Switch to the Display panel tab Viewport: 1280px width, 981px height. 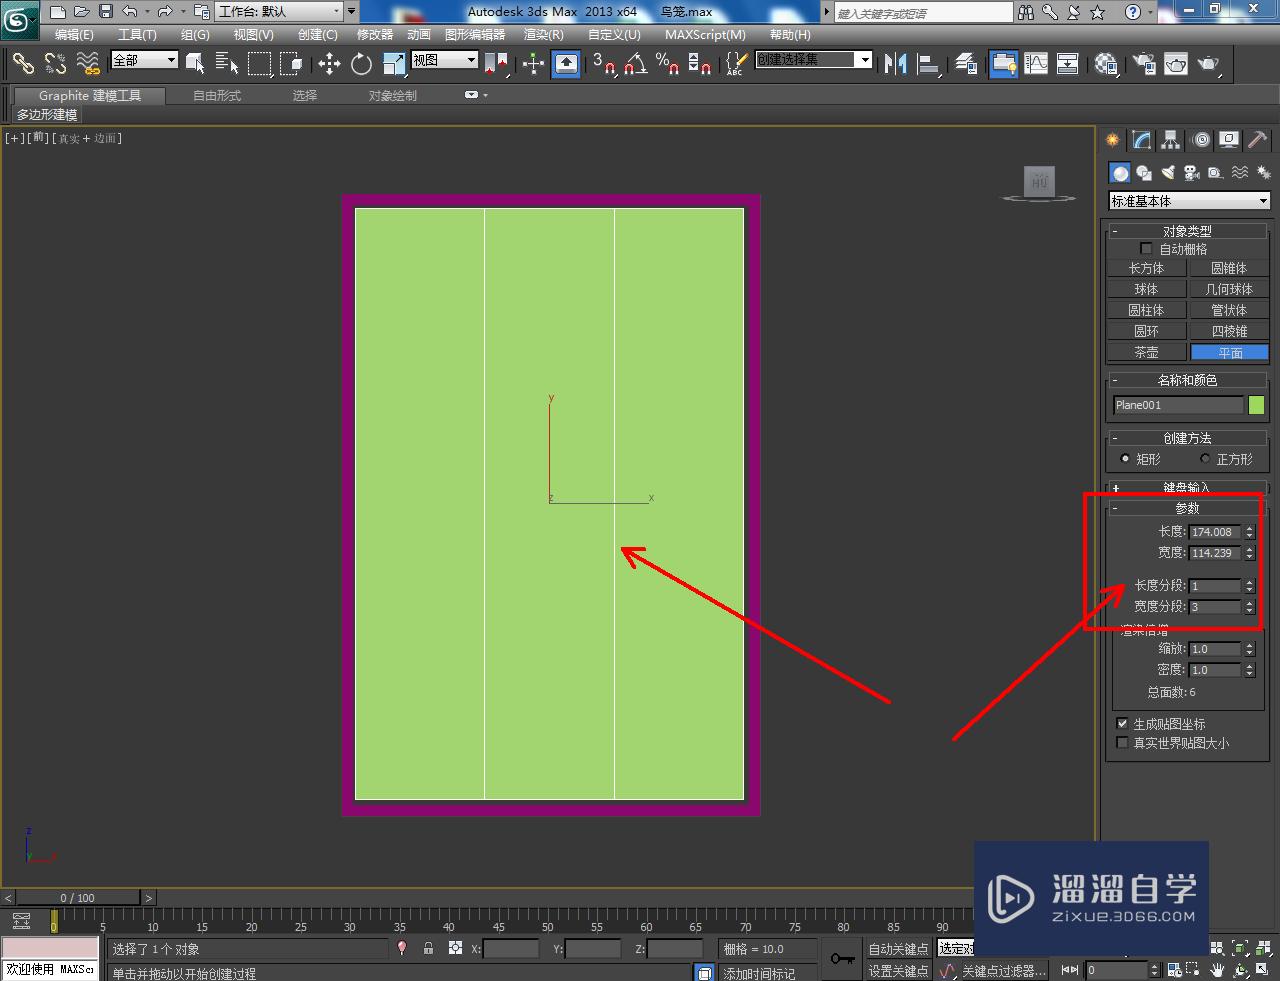[x=1229, y=140]
